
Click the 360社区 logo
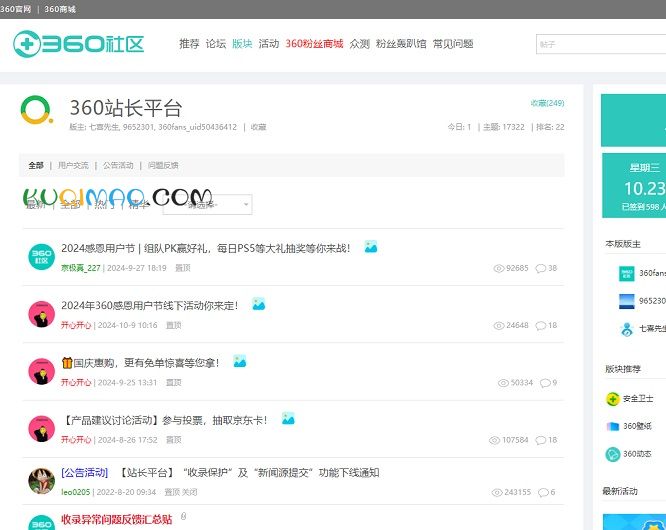pos(79,44)
